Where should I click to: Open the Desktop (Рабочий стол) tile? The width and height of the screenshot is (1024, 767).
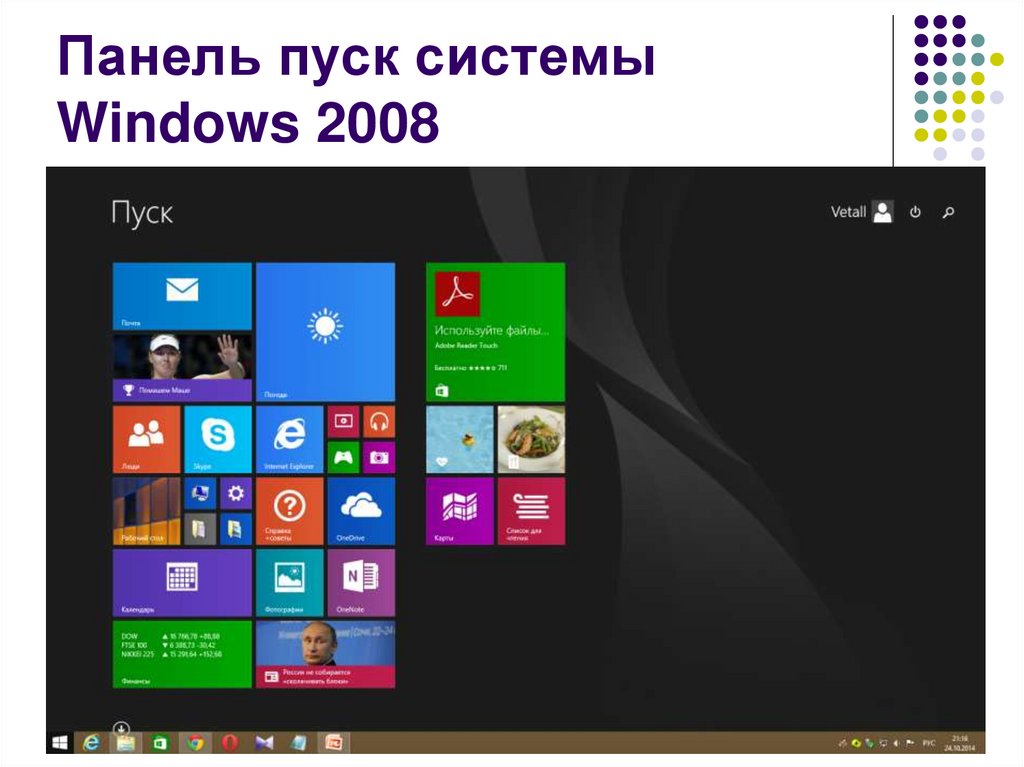pyautogui.click(x=146, y=511)
